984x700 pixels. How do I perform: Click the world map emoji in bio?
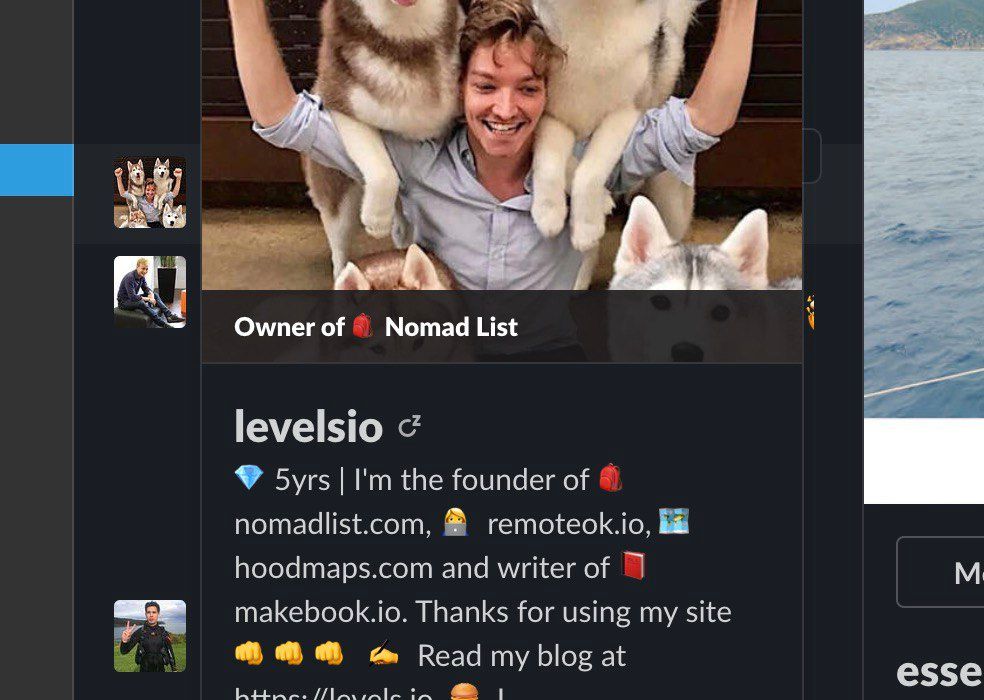(x=674, y=521)
